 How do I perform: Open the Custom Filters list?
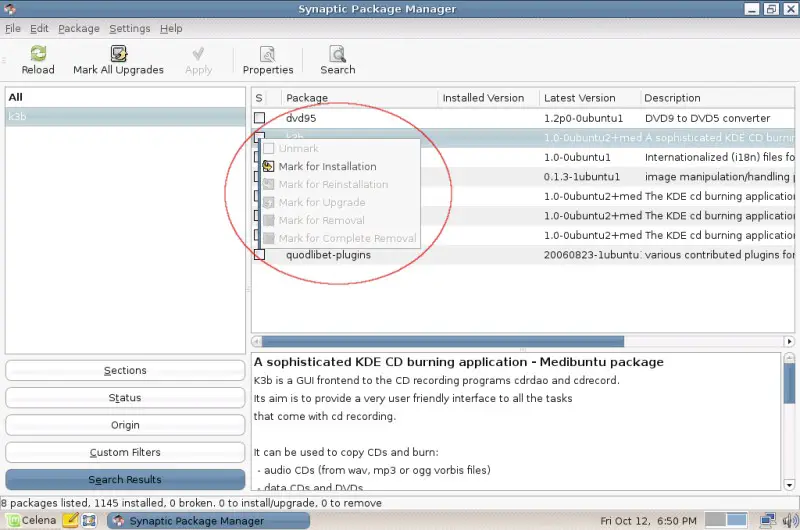pos(125,452)
